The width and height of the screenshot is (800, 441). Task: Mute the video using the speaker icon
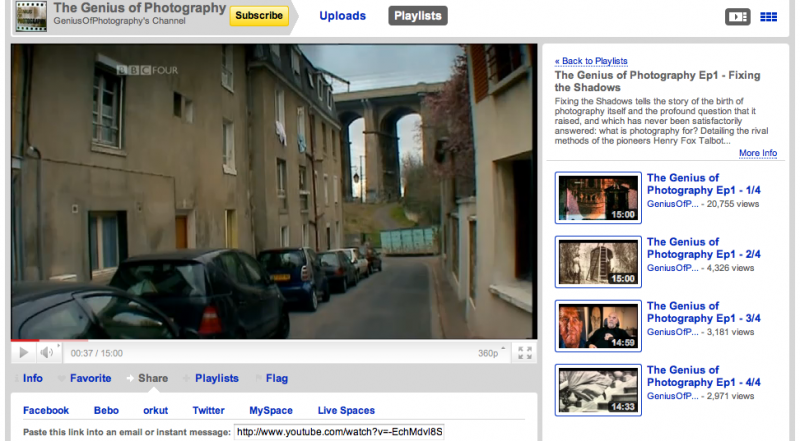tap(47, 353)
